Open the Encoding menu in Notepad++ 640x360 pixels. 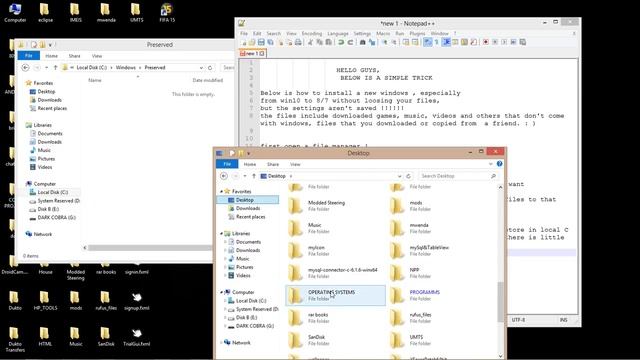[312, 33]
